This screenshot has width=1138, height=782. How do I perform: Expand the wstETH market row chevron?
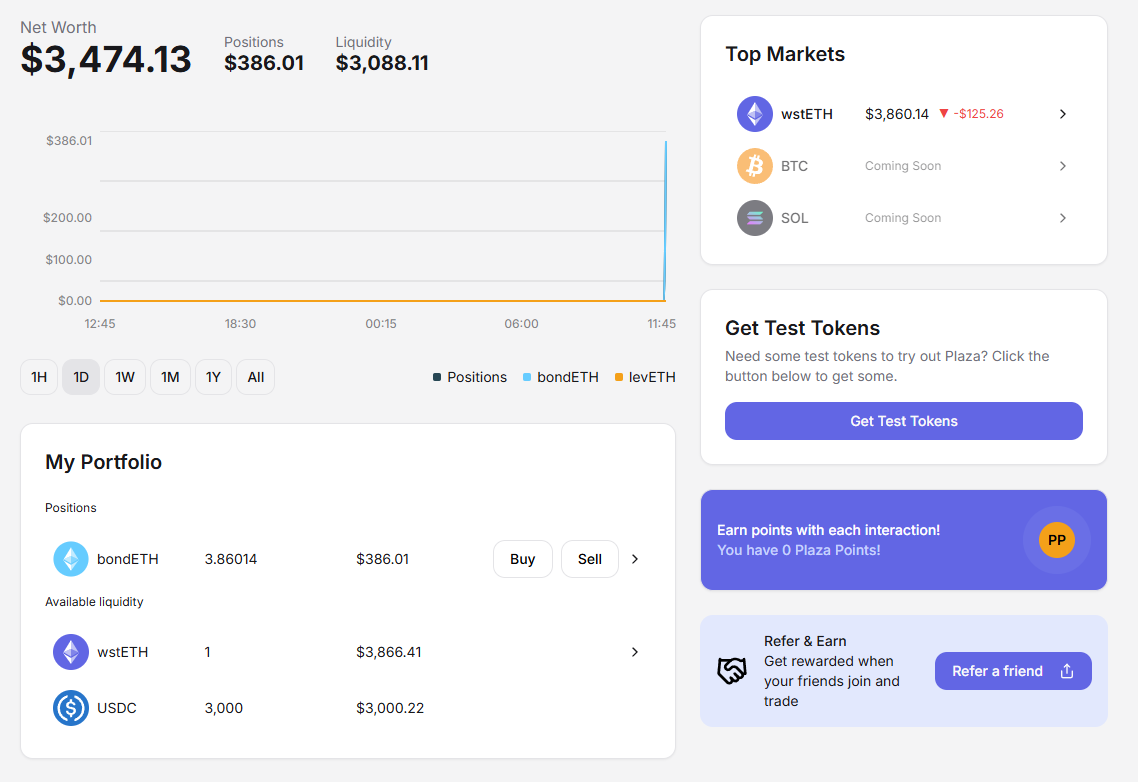coord(1063,114)
